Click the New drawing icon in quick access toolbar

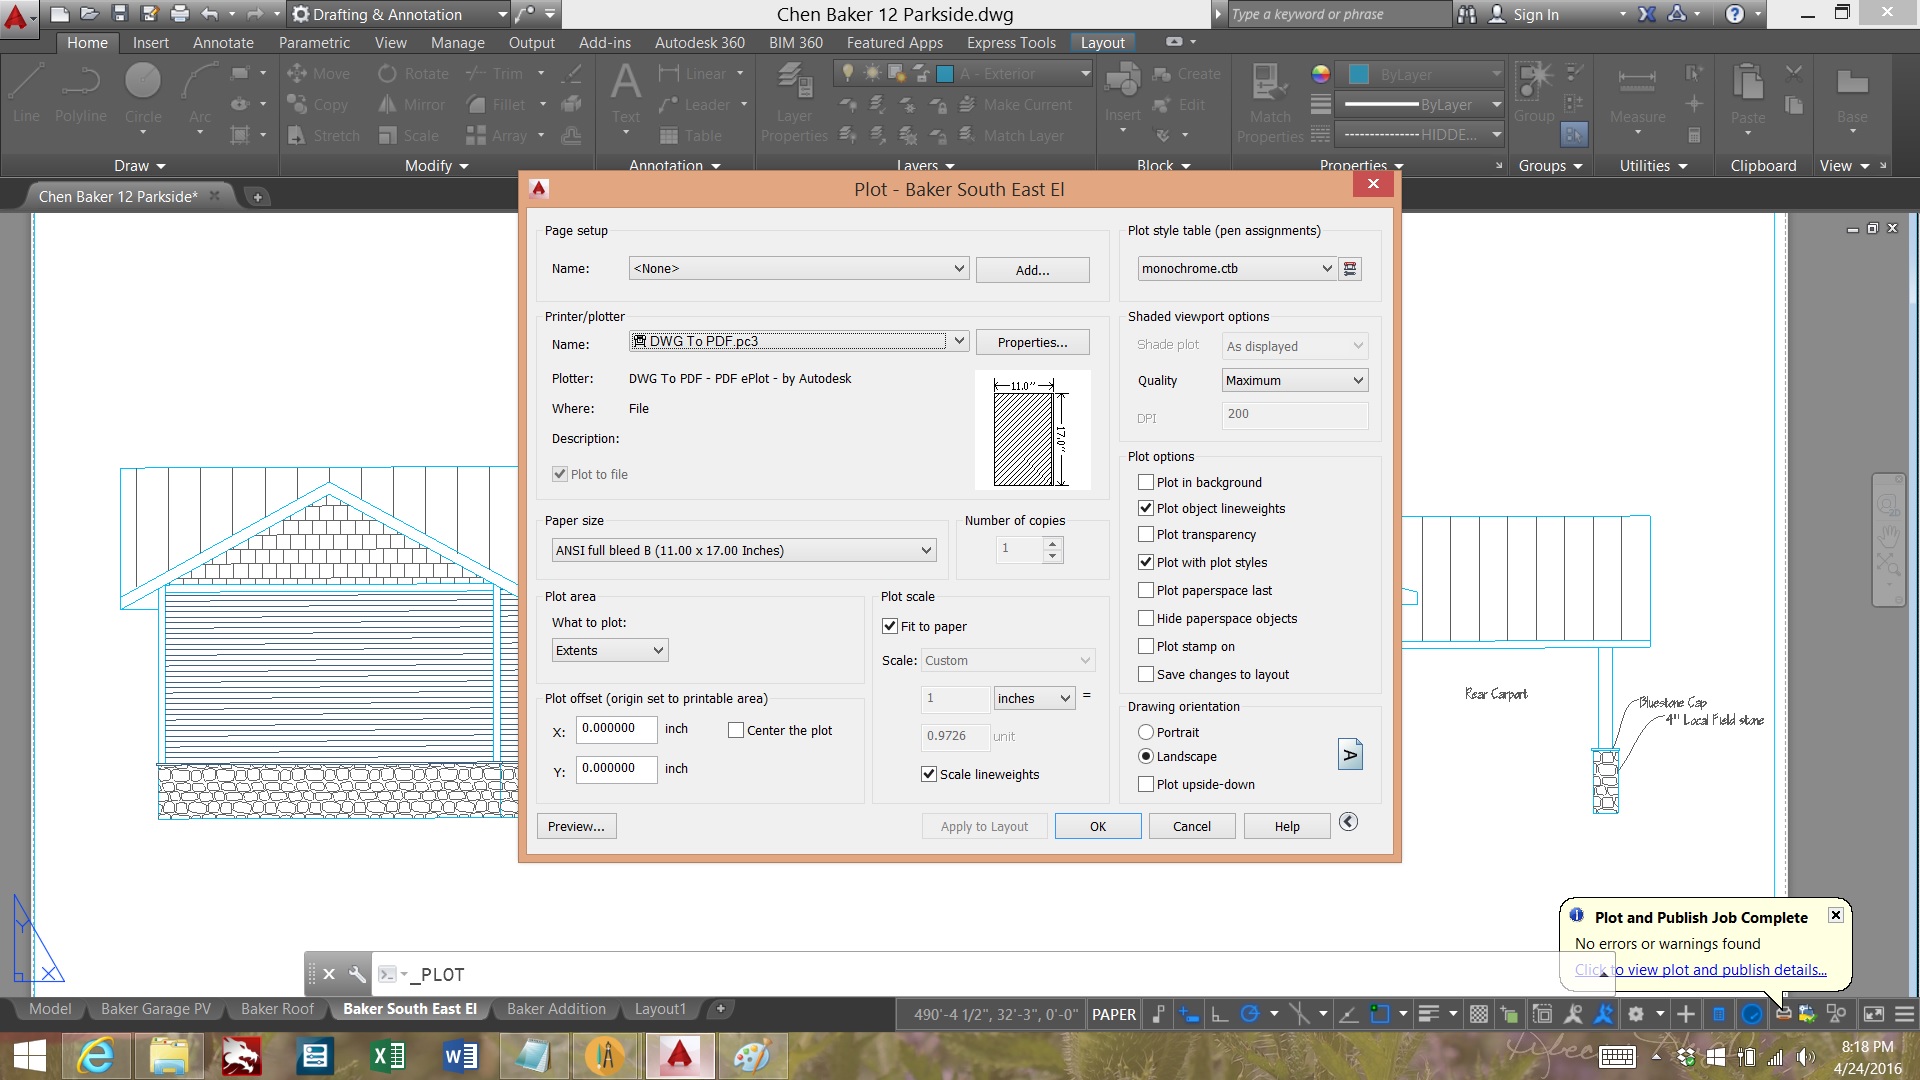[x=60, y=14]
